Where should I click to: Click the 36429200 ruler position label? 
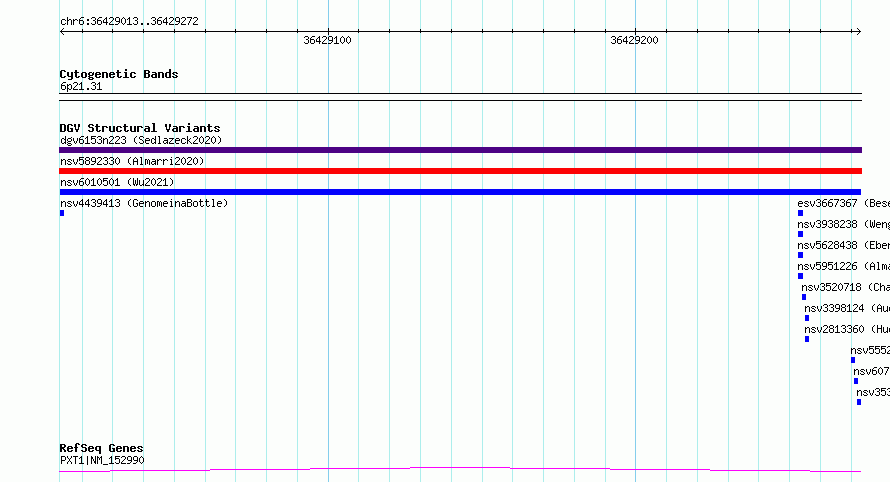point(634,40)
